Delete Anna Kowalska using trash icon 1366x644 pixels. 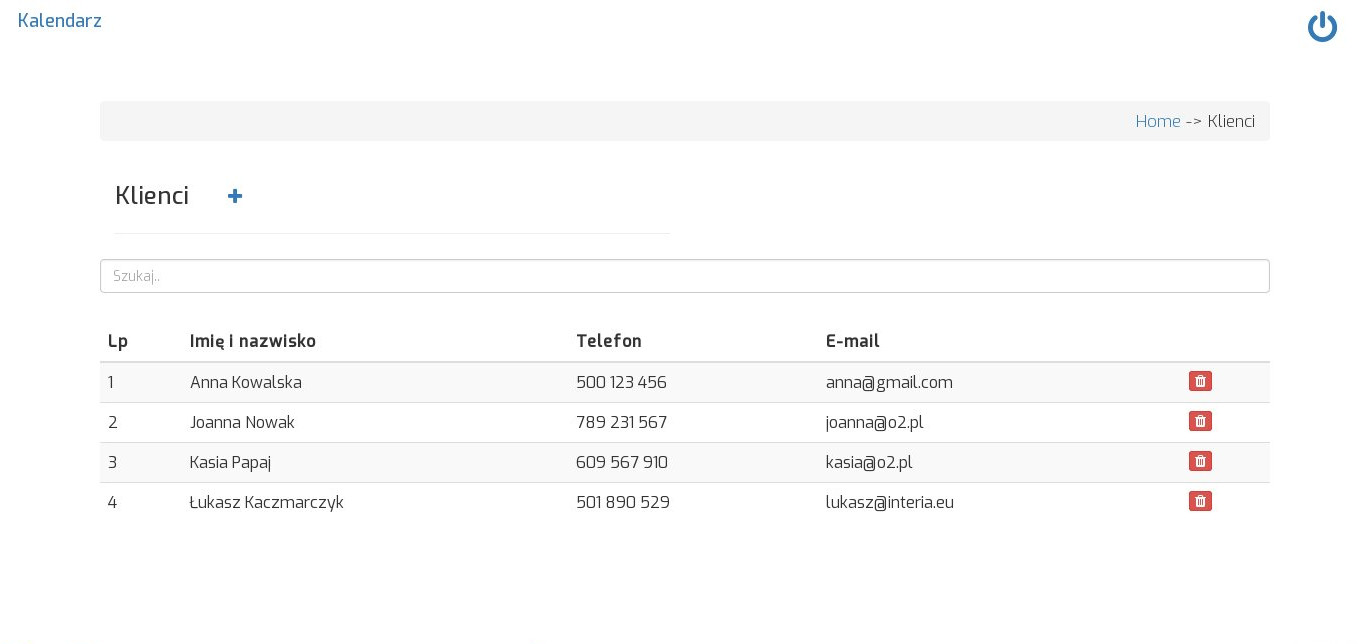point(1200,381)
